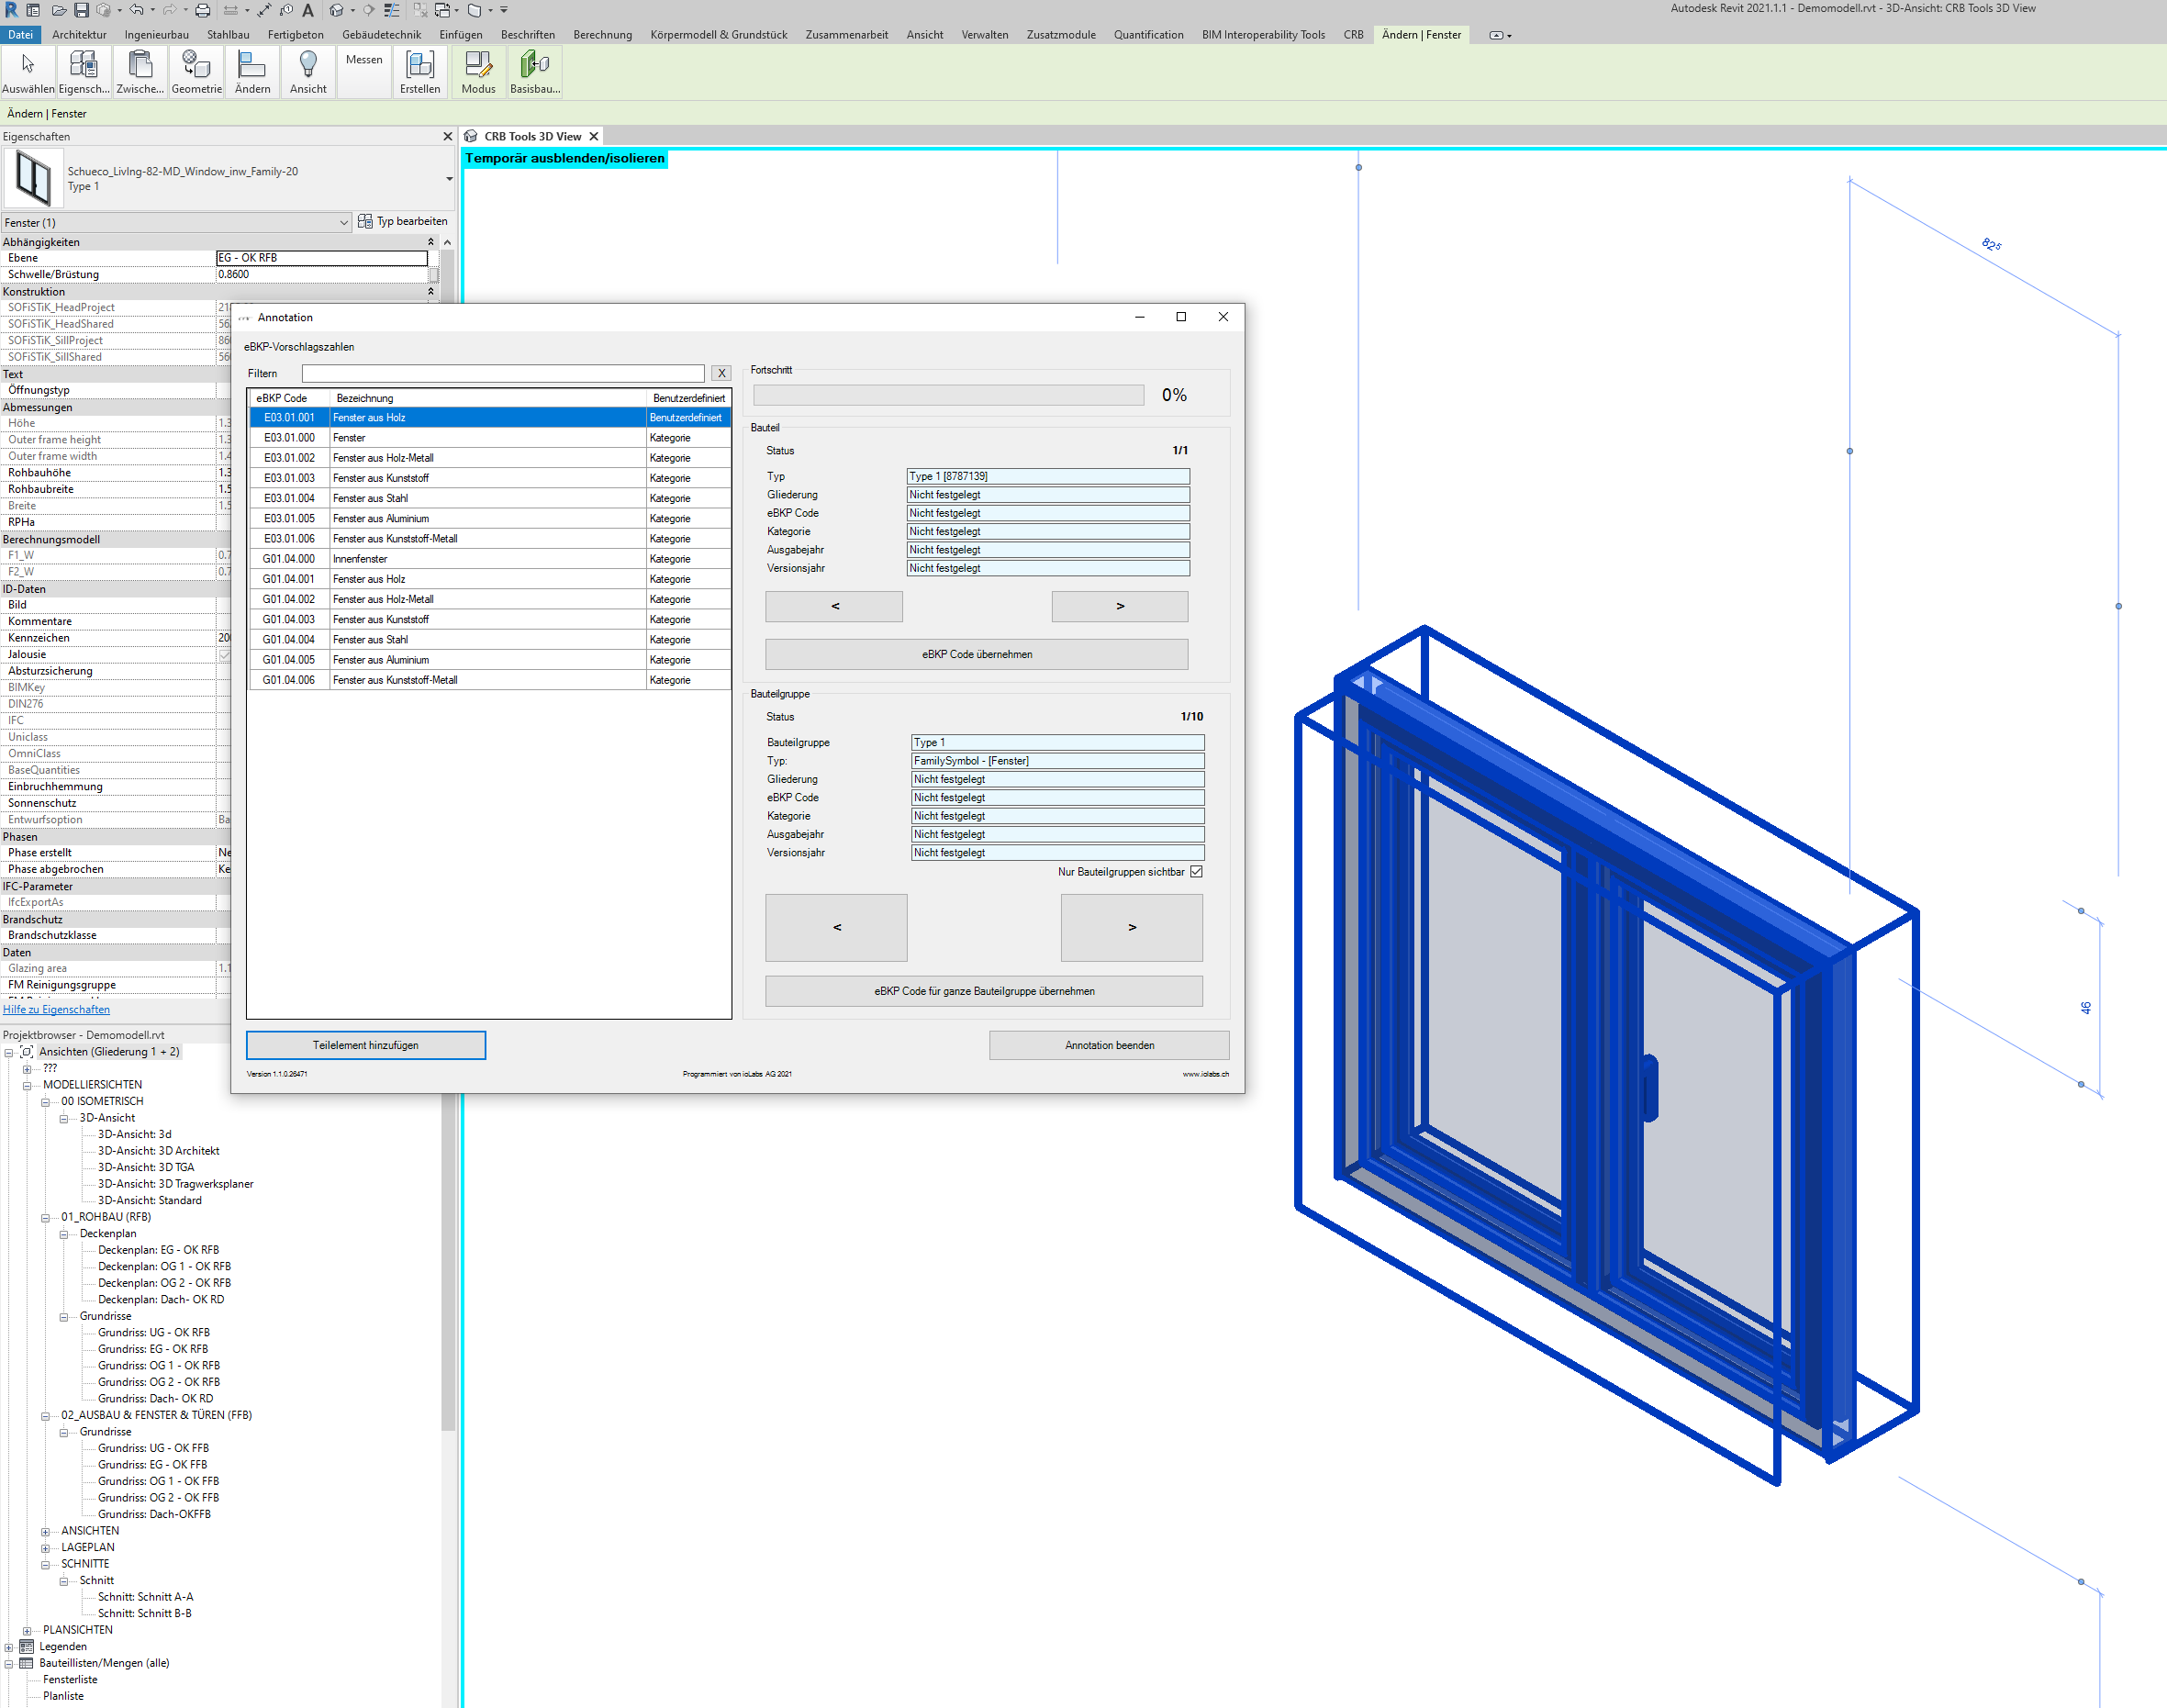This screenshot has width=2167, height=1708.
Task: Collapse the Abhängigkeiten properties group
Action: coord(431,242)
